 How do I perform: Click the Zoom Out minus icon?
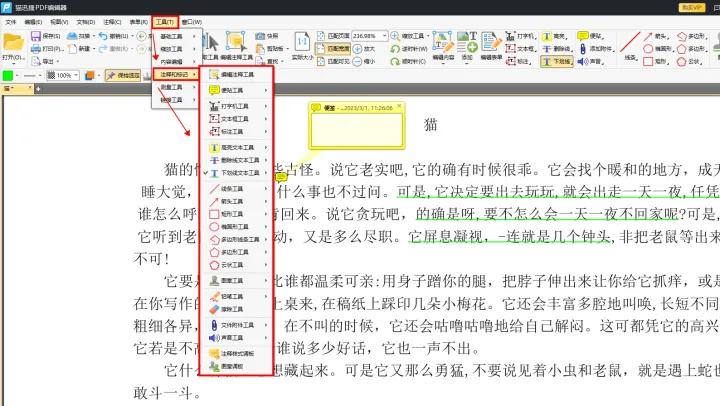(x=358, y=61)
